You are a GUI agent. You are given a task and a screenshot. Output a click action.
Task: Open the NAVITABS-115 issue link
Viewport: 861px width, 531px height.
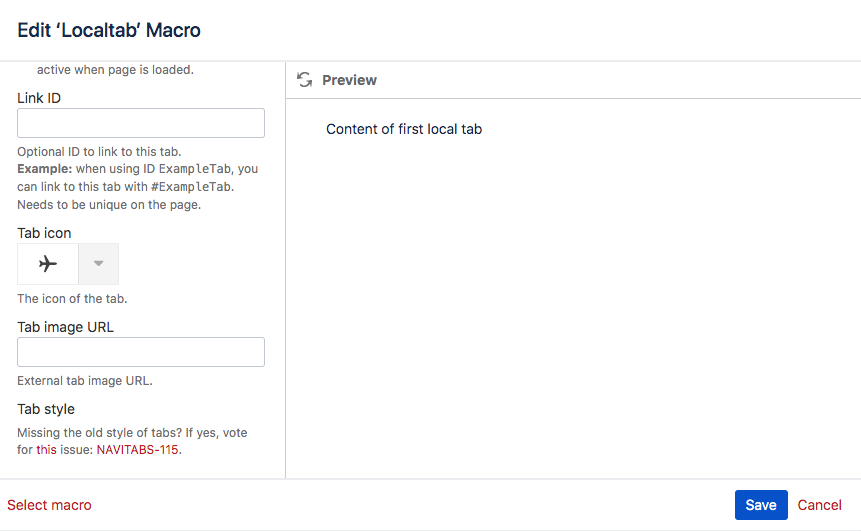pos(138,450)
